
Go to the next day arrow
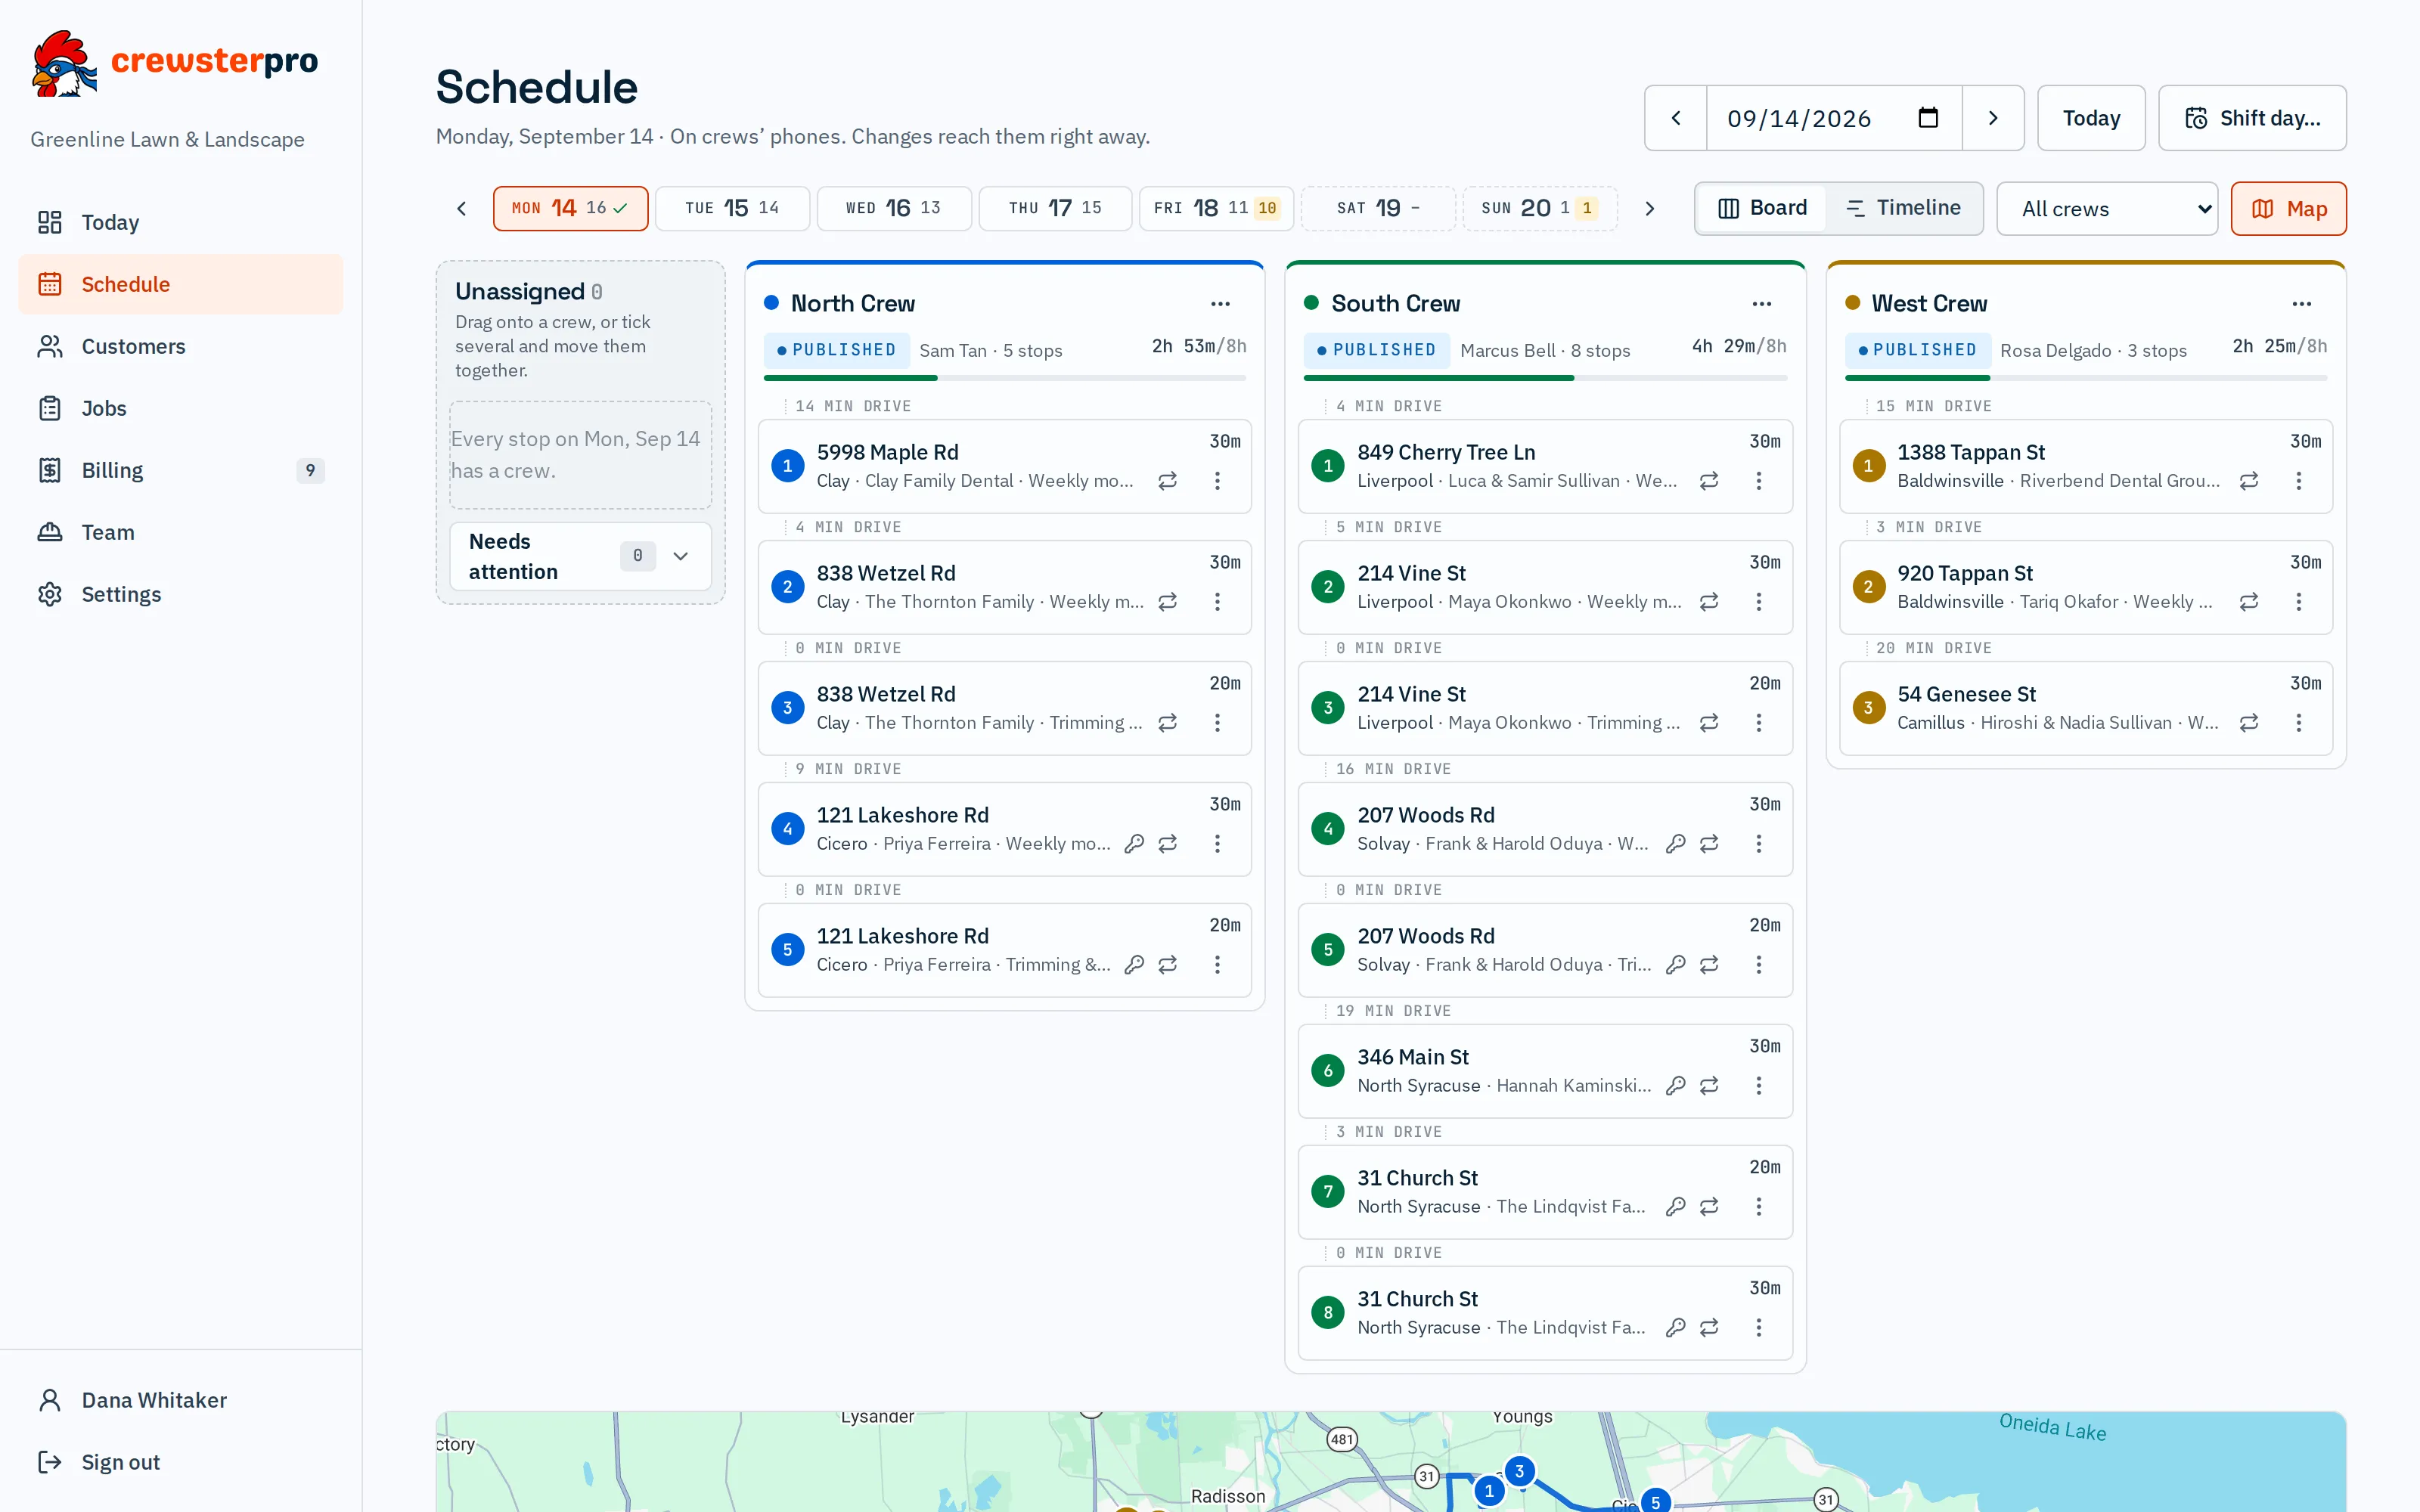(x=1992, y=118)
